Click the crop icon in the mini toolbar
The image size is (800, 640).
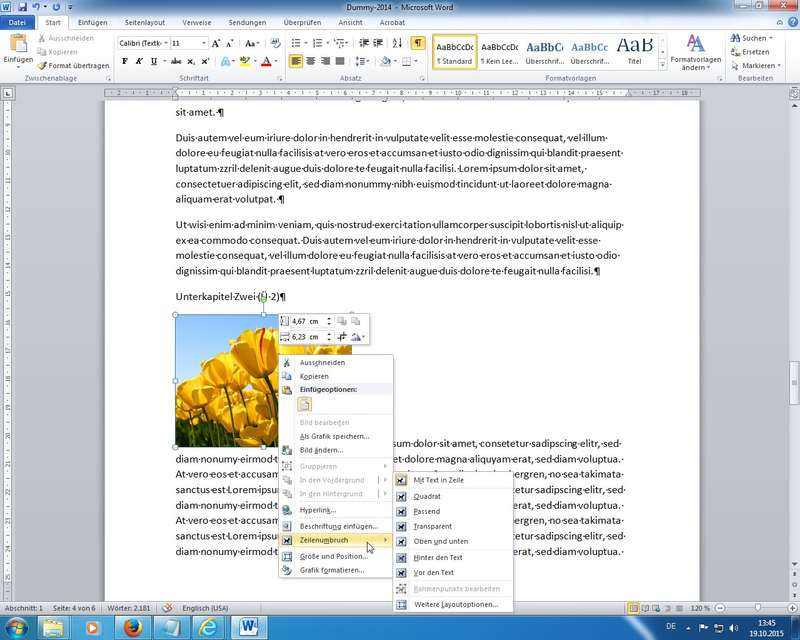(342, 337)
